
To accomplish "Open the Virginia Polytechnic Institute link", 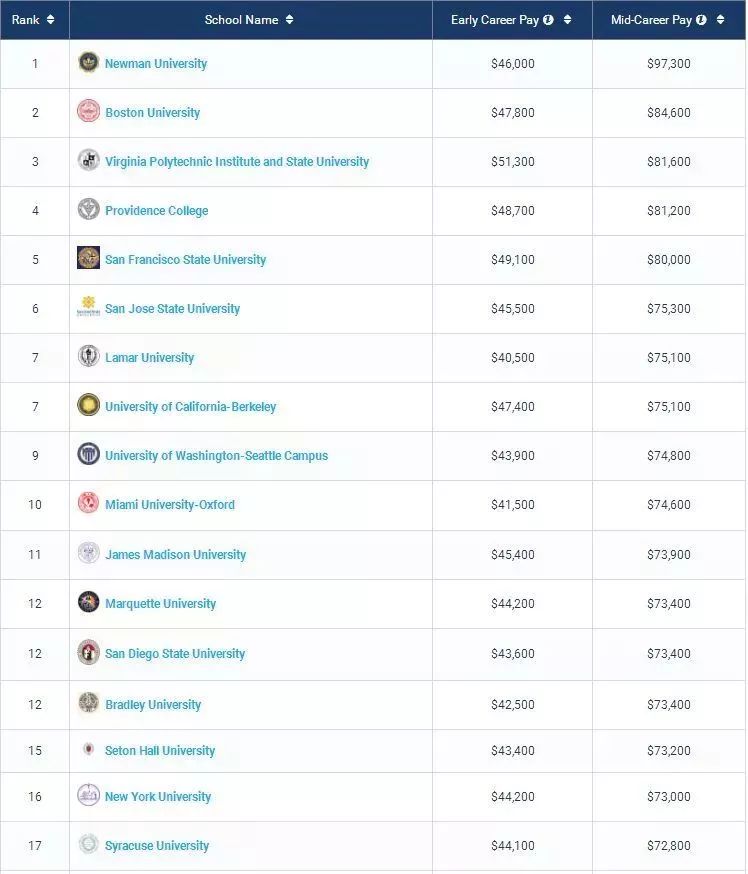I will [x=237, y=161].
